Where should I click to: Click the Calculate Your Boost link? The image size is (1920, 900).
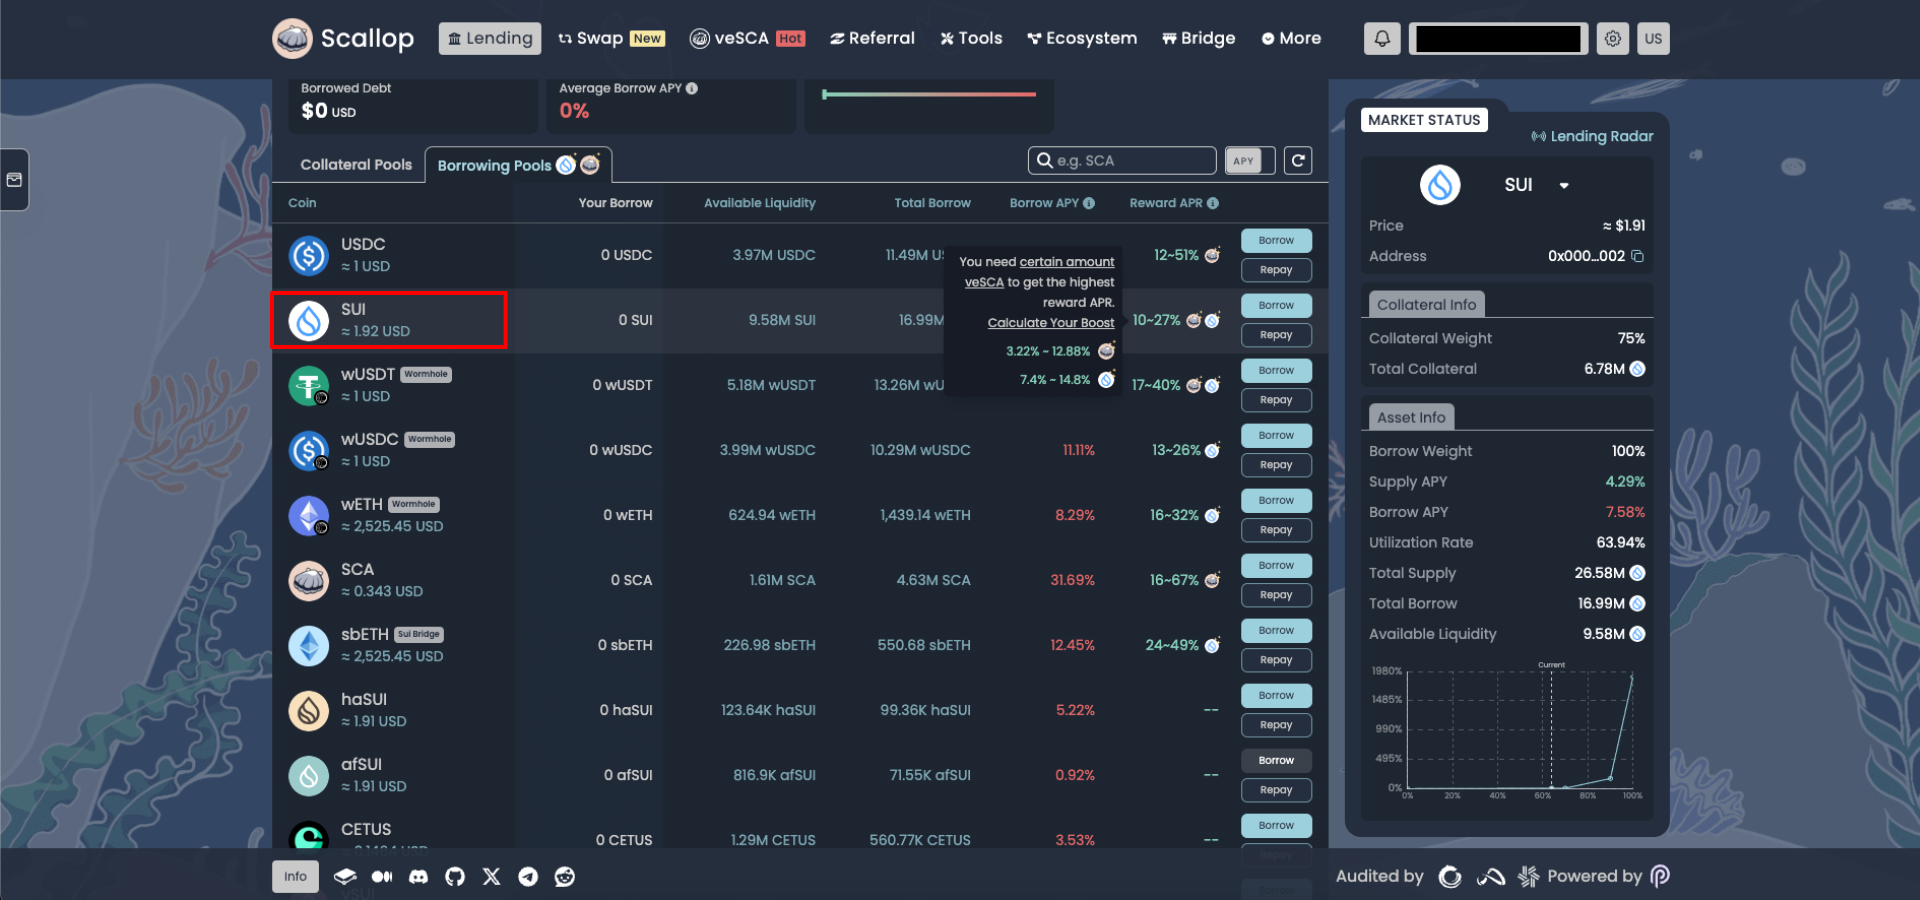(1051, 323)
